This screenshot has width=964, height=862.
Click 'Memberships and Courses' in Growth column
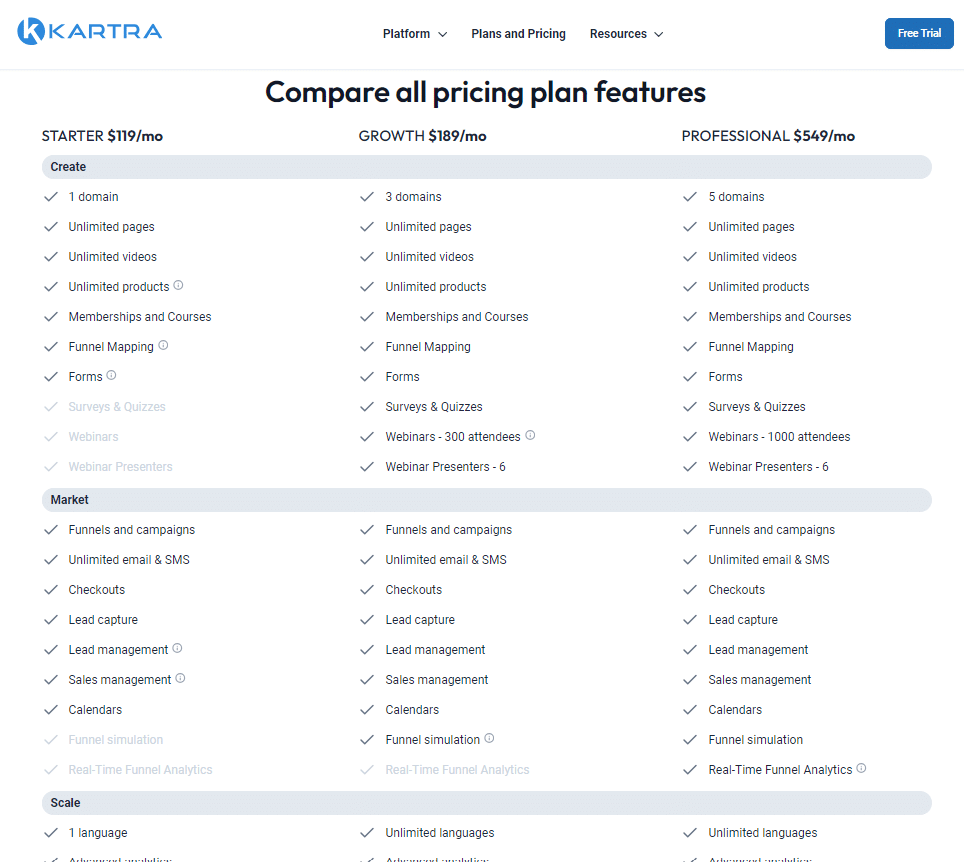pyautogui.click(x=457, y=317)
